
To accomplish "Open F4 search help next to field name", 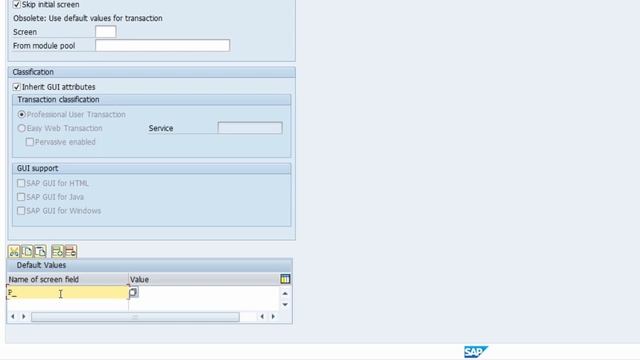I will click(133, 292).
